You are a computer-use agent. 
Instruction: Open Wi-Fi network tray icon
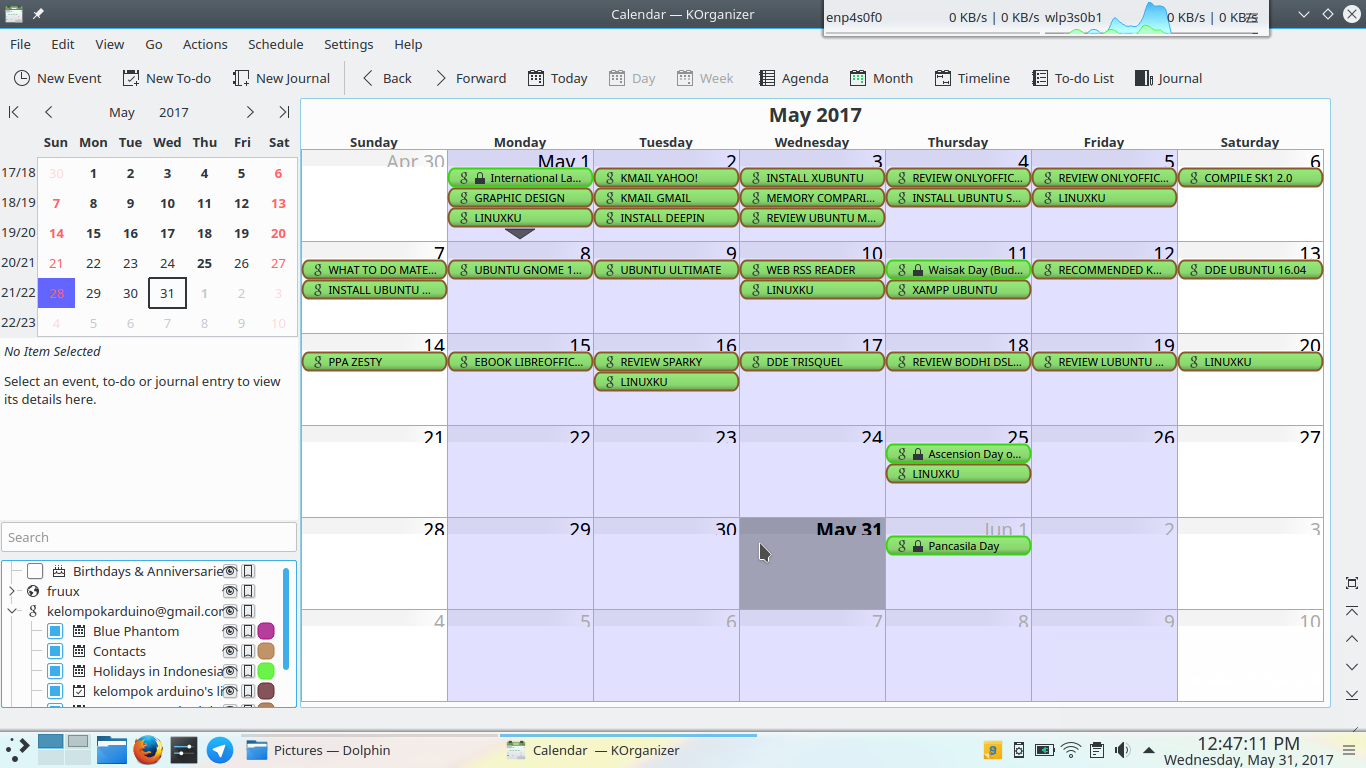coord(1071,750)
